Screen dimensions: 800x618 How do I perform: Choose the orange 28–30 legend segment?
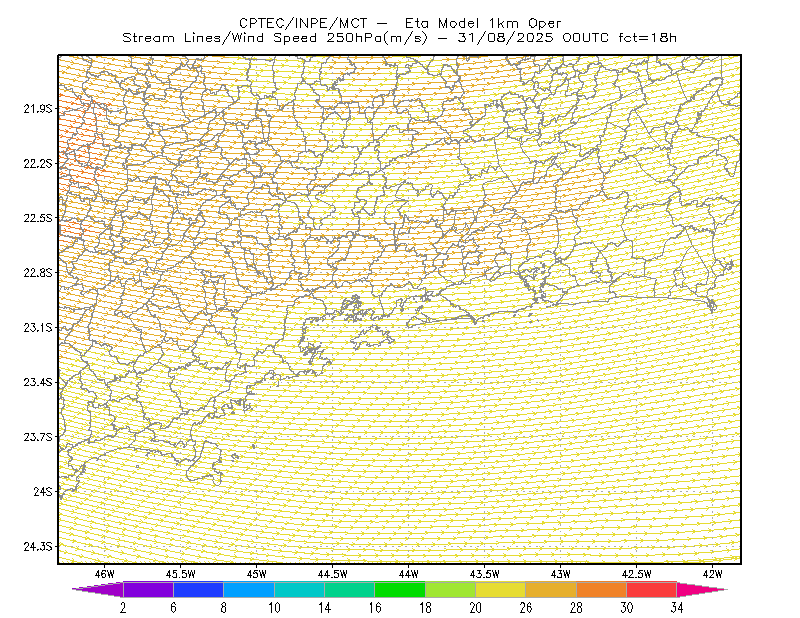click(x=601, y=589)
